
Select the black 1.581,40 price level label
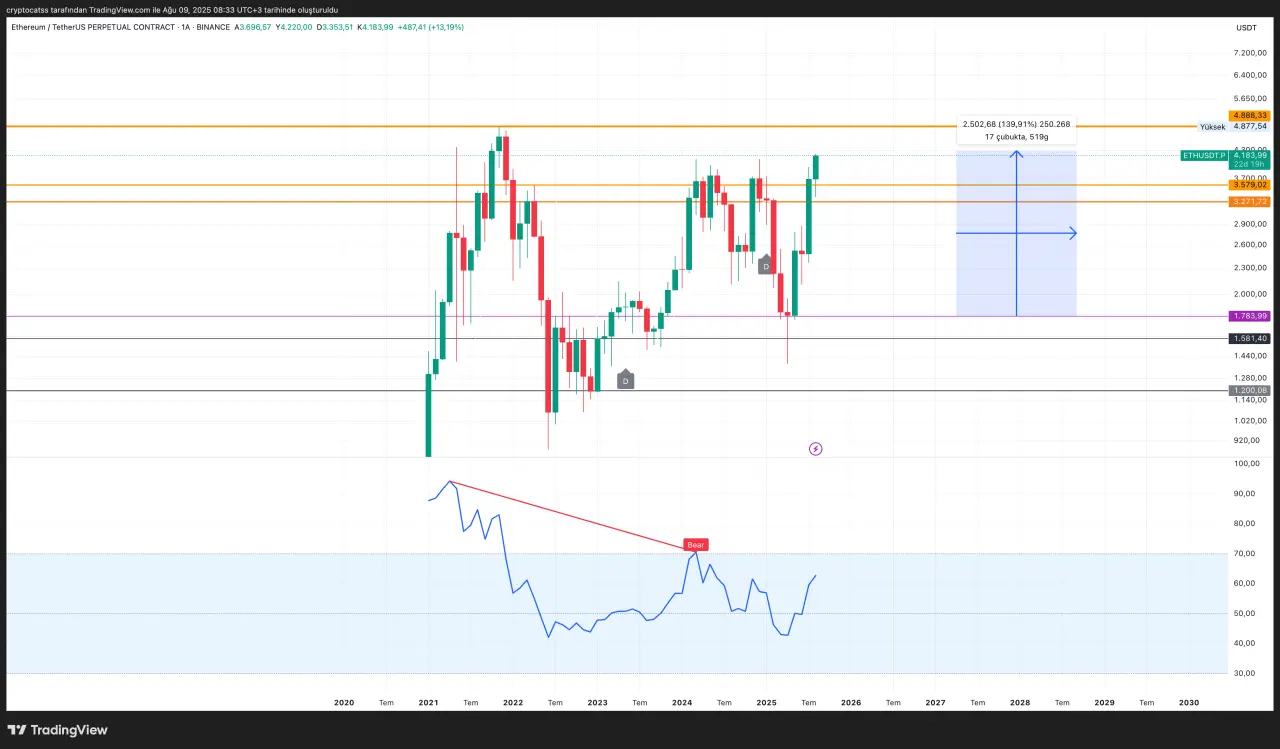1249,339
